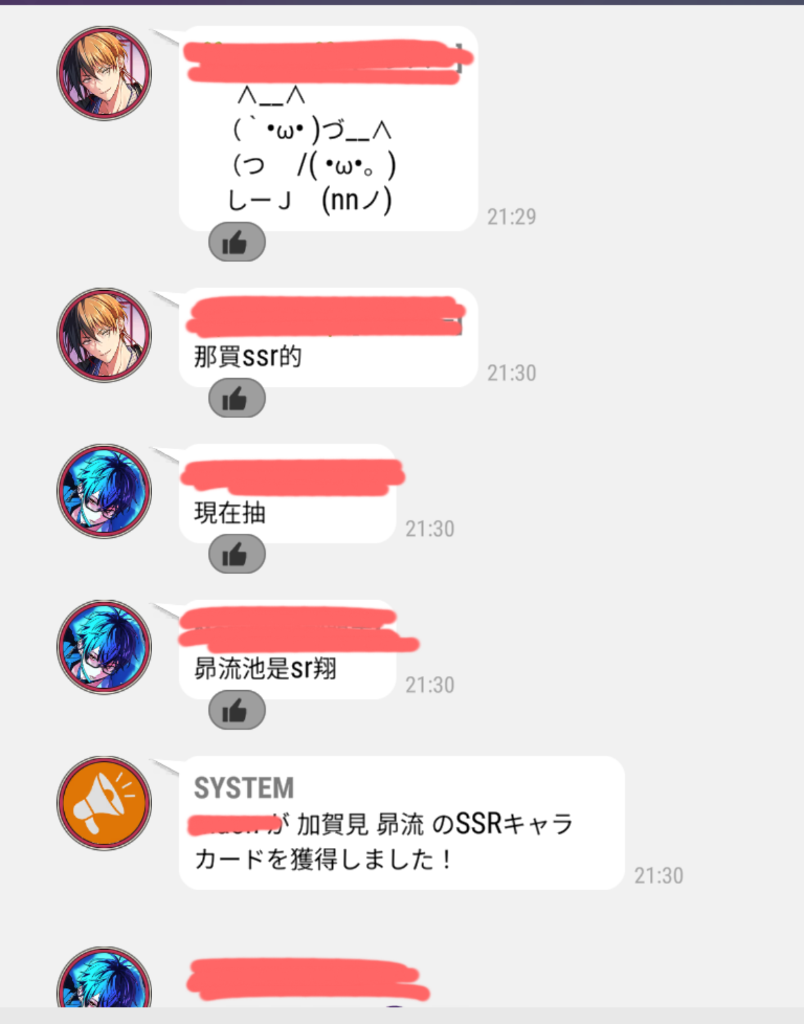Click the 21:29 timestamp
804x1024 pixels.
[511, 217]
